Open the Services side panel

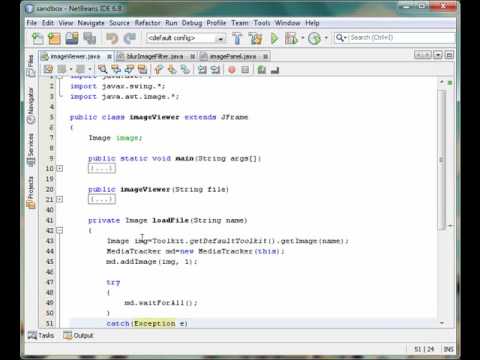31,150
